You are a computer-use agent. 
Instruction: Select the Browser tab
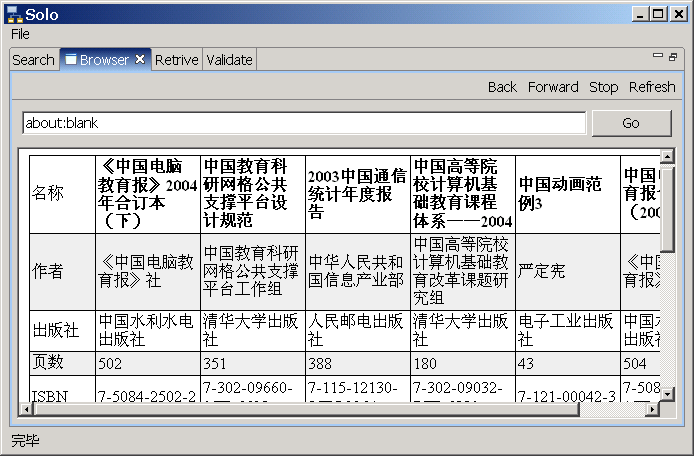click(104, 60)
